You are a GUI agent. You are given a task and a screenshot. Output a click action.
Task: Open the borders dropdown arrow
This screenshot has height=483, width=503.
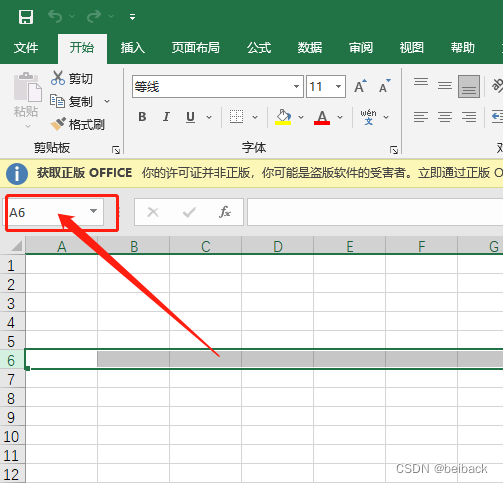point(255,117)
